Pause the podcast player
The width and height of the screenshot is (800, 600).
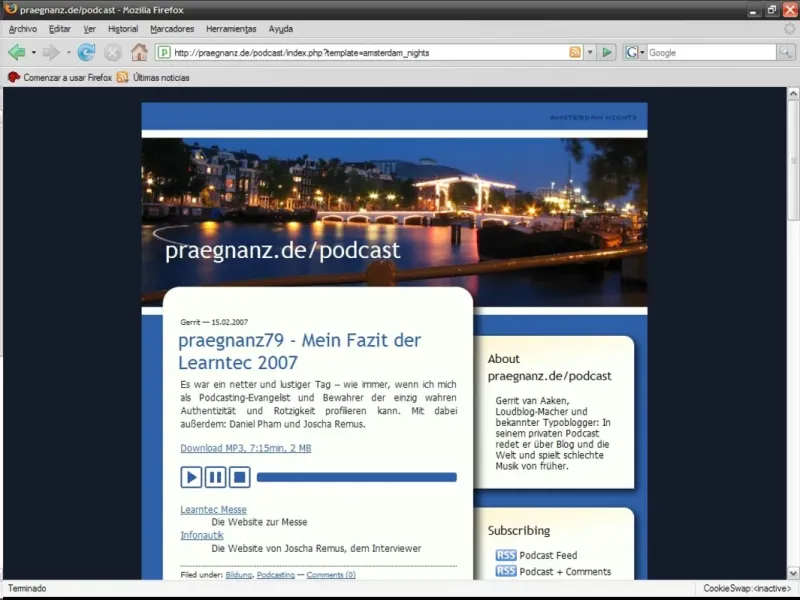[215, 477]
